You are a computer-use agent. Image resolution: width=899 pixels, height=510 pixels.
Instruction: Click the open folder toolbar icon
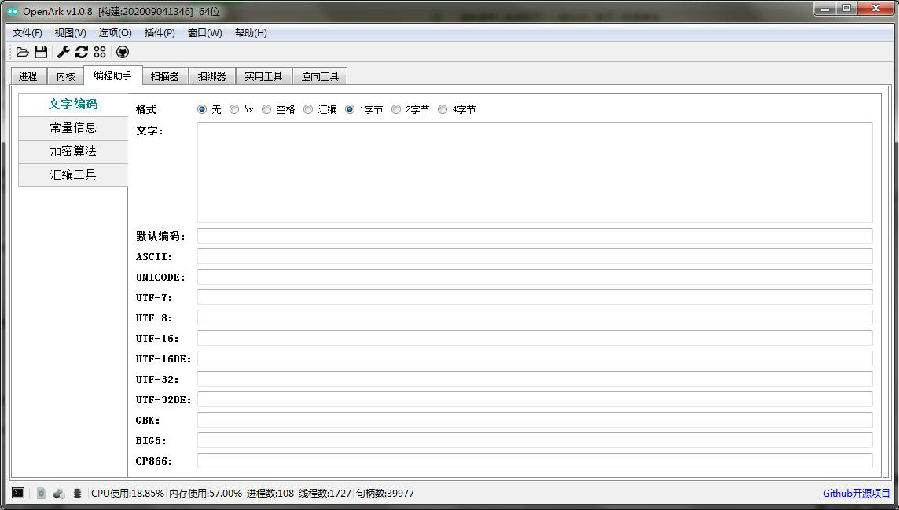click(x=22, y=52)
